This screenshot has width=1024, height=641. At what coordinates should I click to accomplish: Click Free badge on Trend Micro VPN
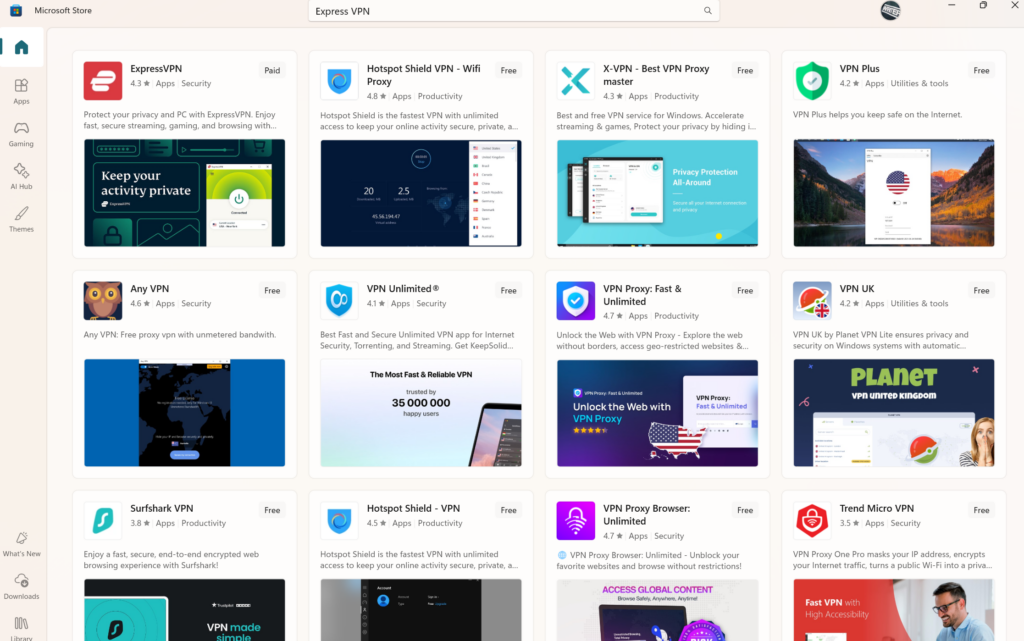(x=981, y=510)
